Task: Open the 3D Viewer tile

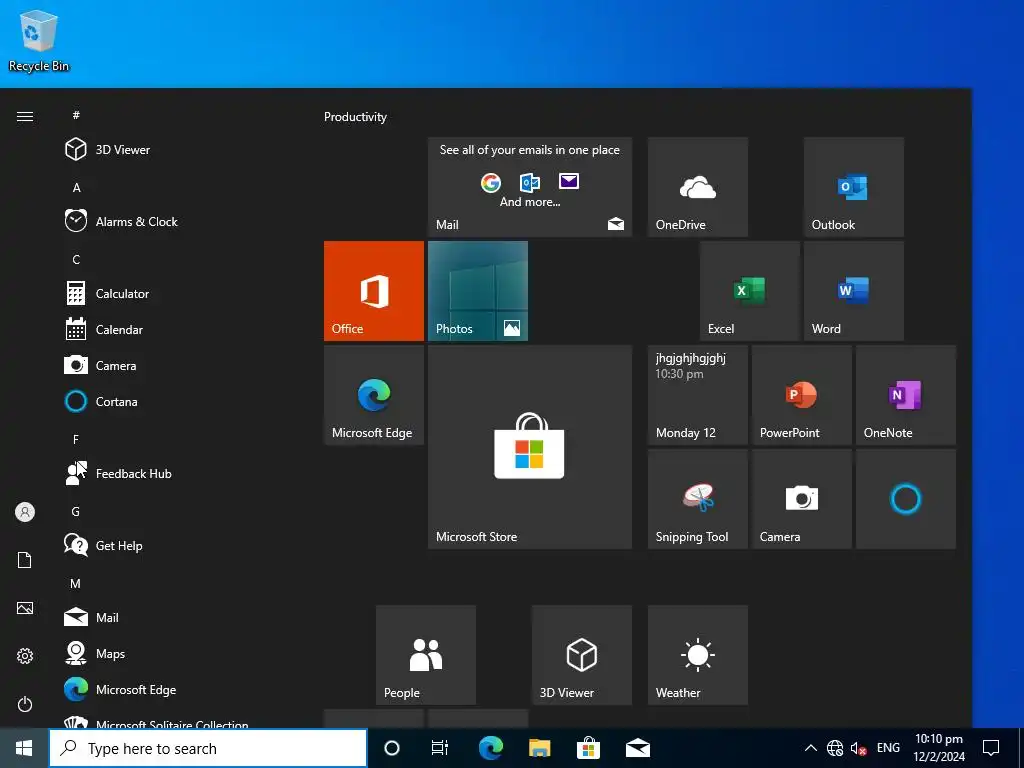Action: point(582,655)
